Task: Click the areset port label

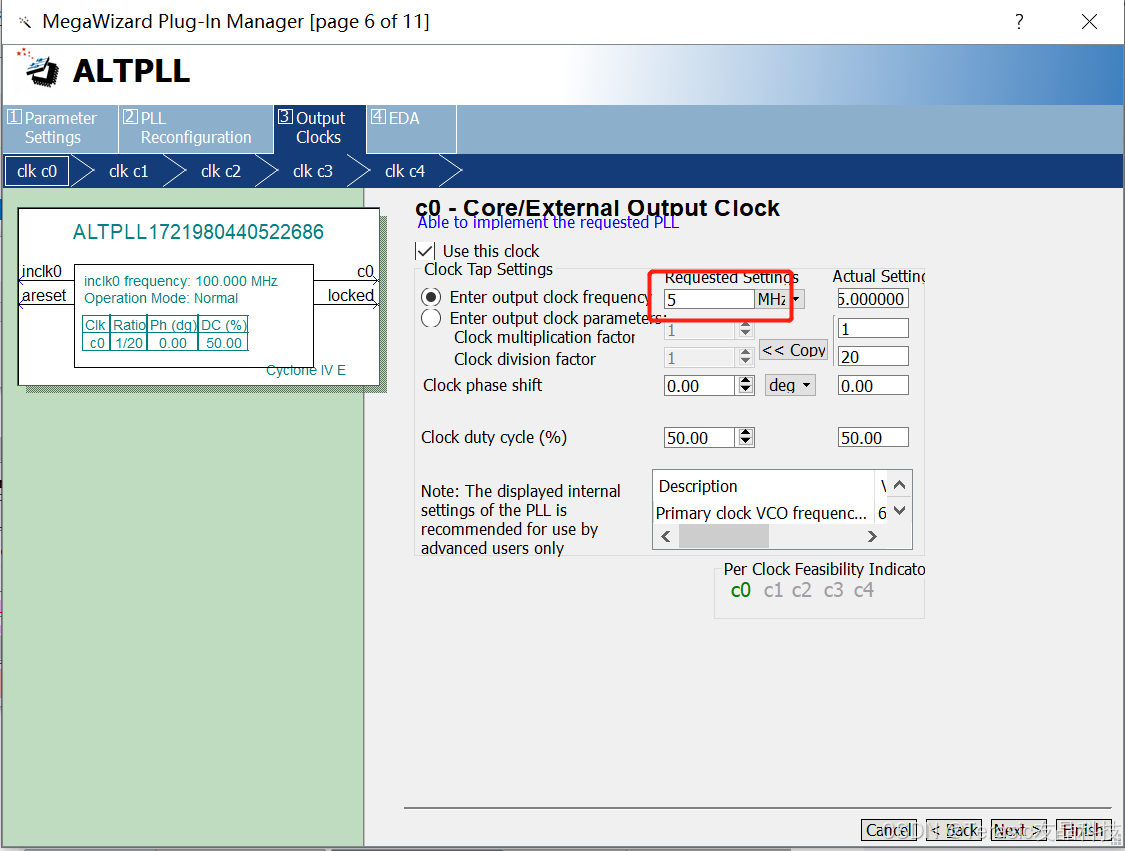Action: point(44,295)
